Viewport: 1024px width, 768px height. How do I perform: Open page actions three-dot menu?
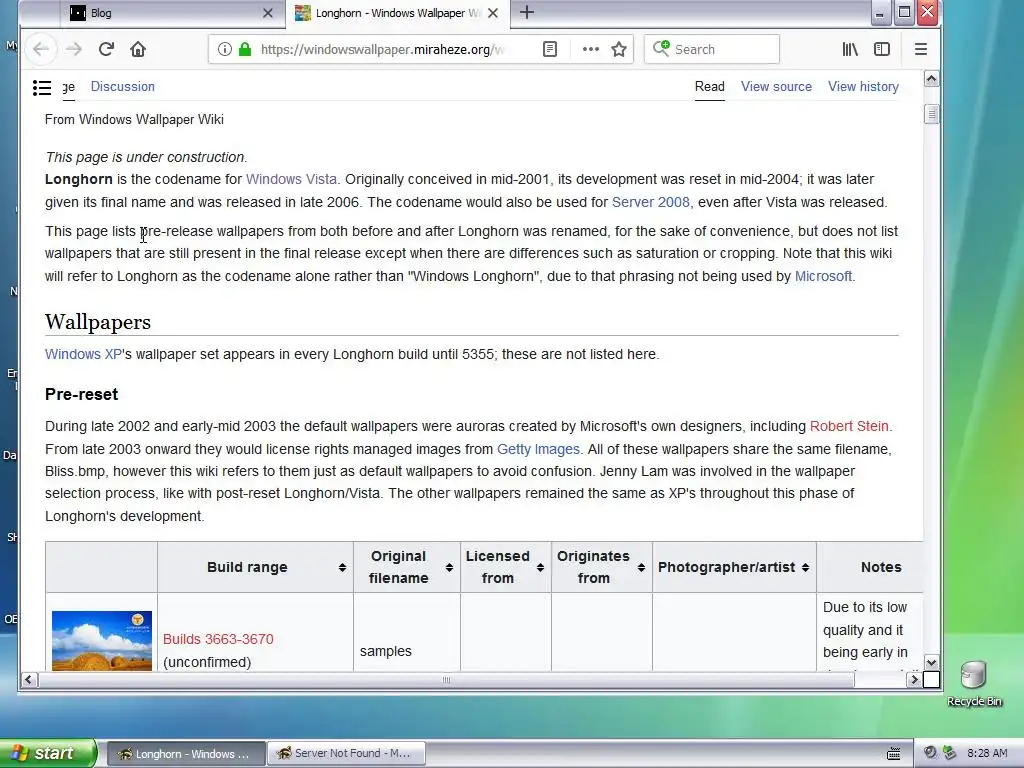(590, 49)
